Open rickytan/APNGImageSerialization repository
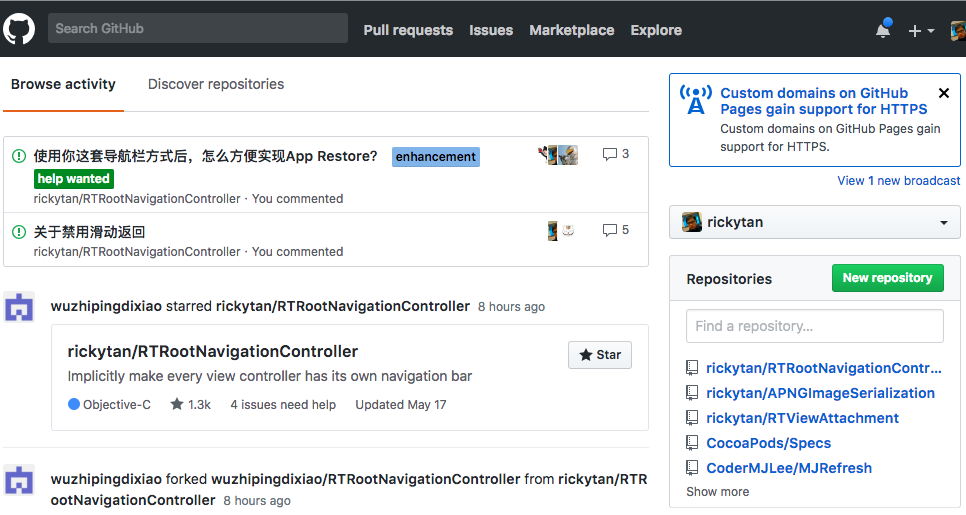 (820, 393)
